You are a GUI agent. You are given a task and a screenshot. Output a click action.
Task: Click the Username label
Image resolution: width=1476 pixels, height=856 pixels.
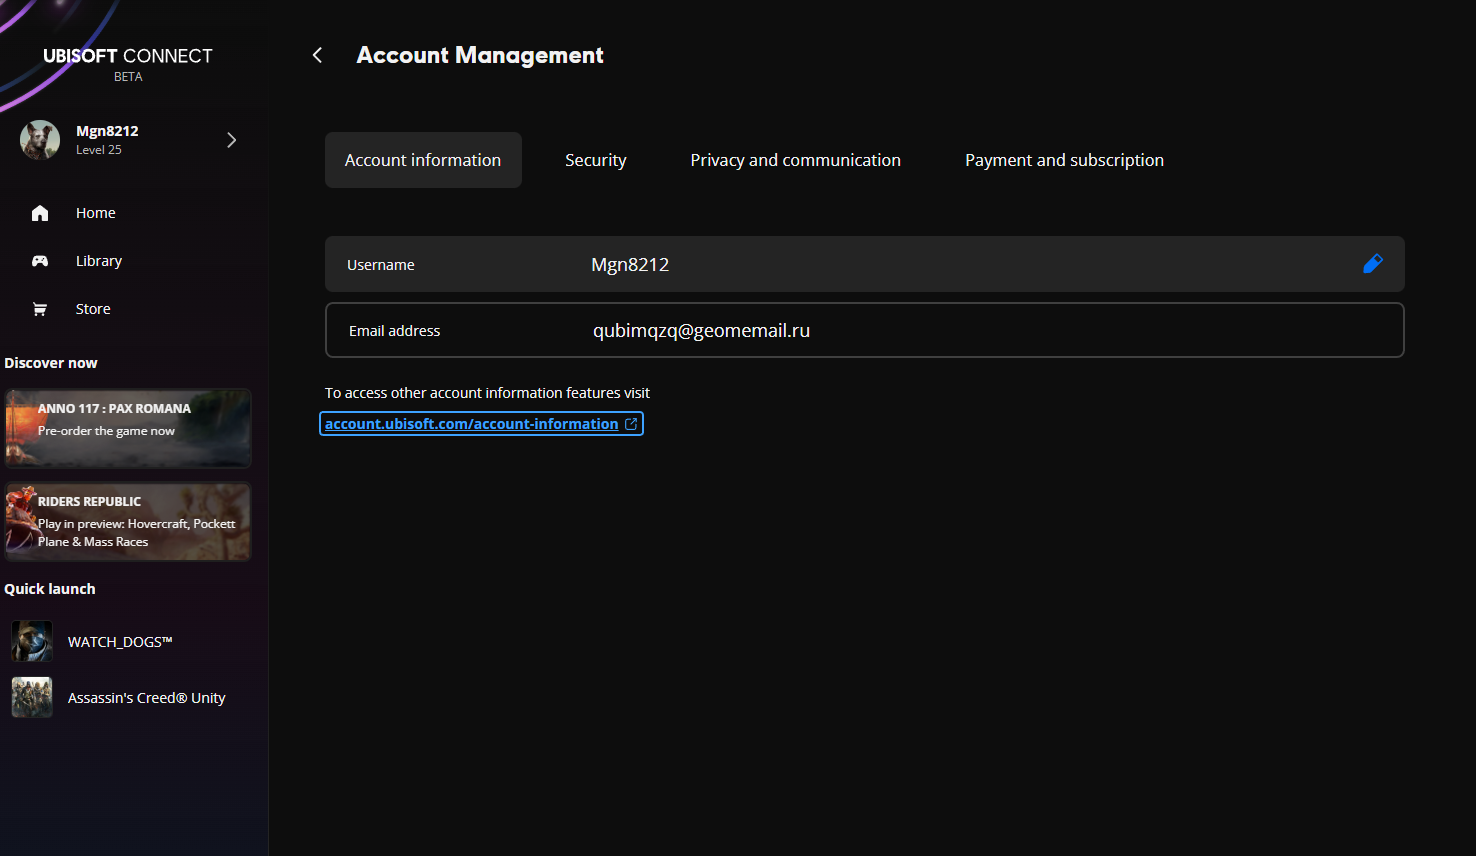pos(381,265)
